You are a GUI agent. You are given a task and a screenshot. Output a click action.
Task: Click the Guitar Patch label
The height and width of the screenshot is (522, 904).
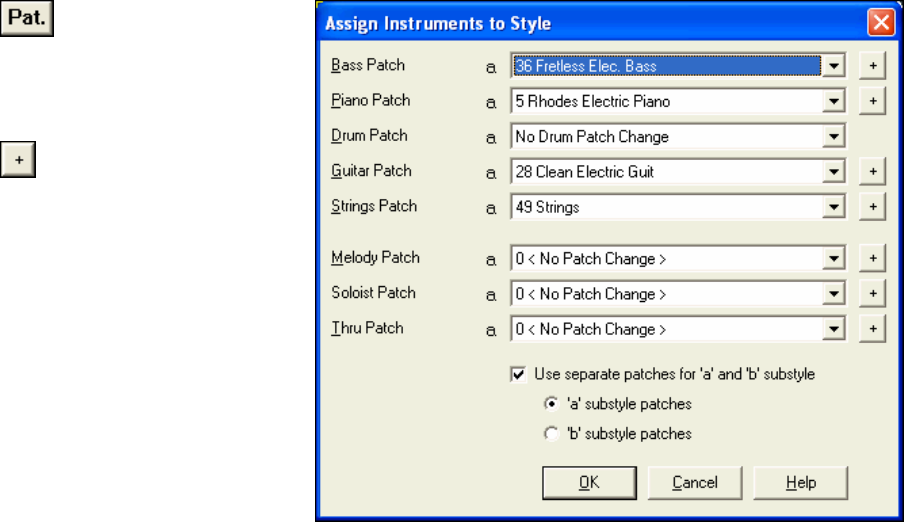click(x=371, y=171)
